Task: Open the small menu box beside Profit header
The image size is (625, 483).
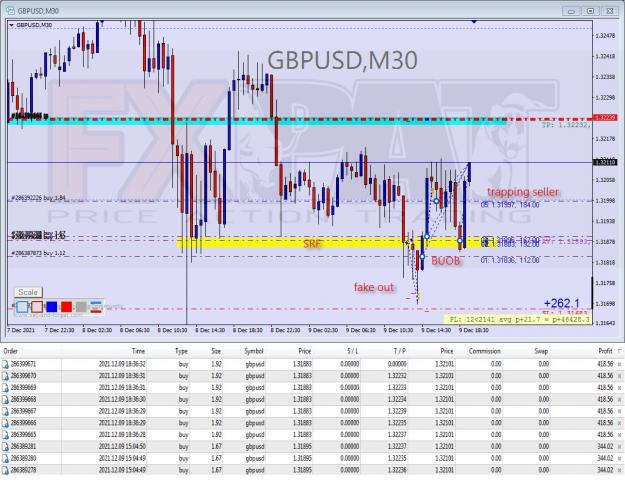Action: [619, 351]
